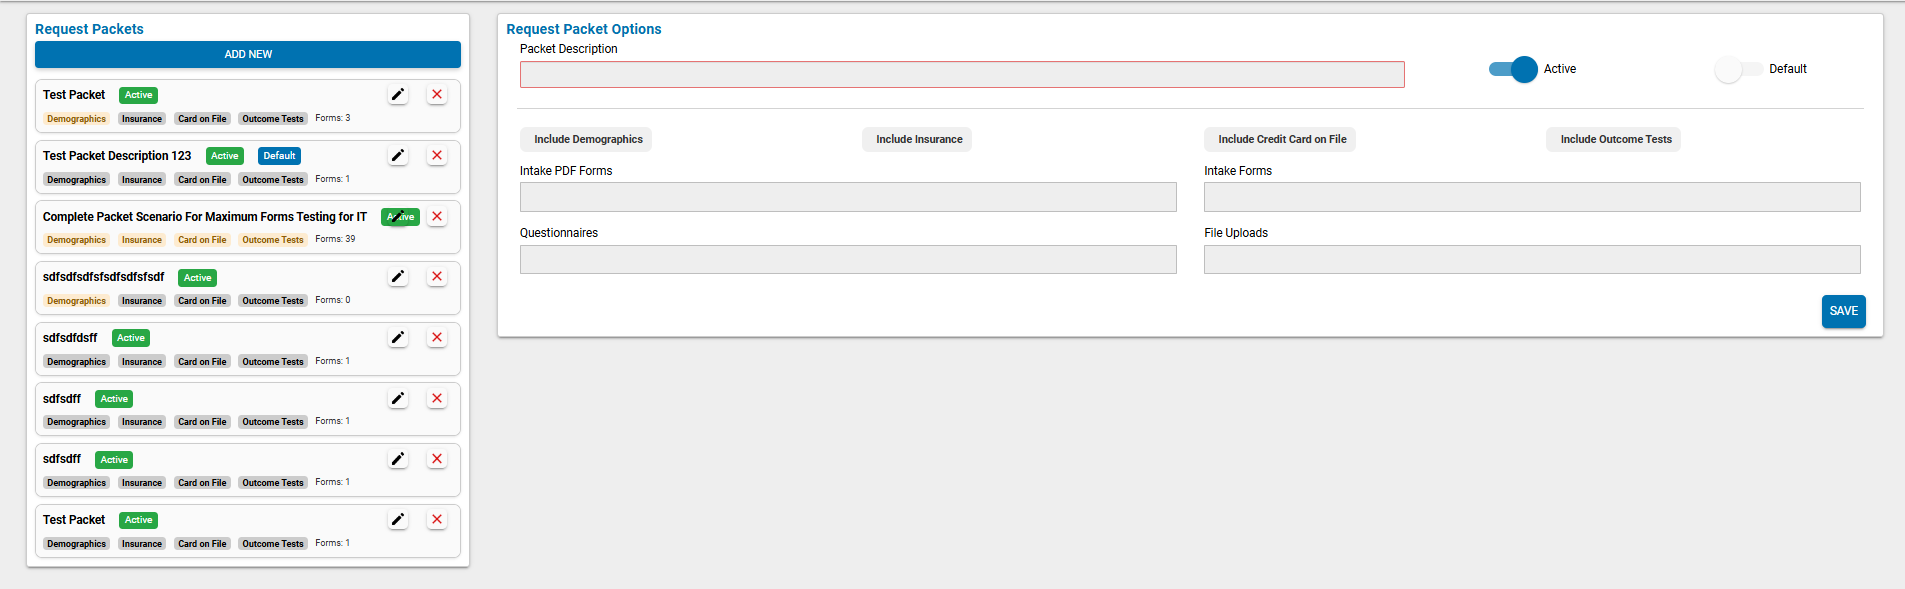The image size is (1905, 589).
Task: Toggle Include Demographics option
Action: 587,140
